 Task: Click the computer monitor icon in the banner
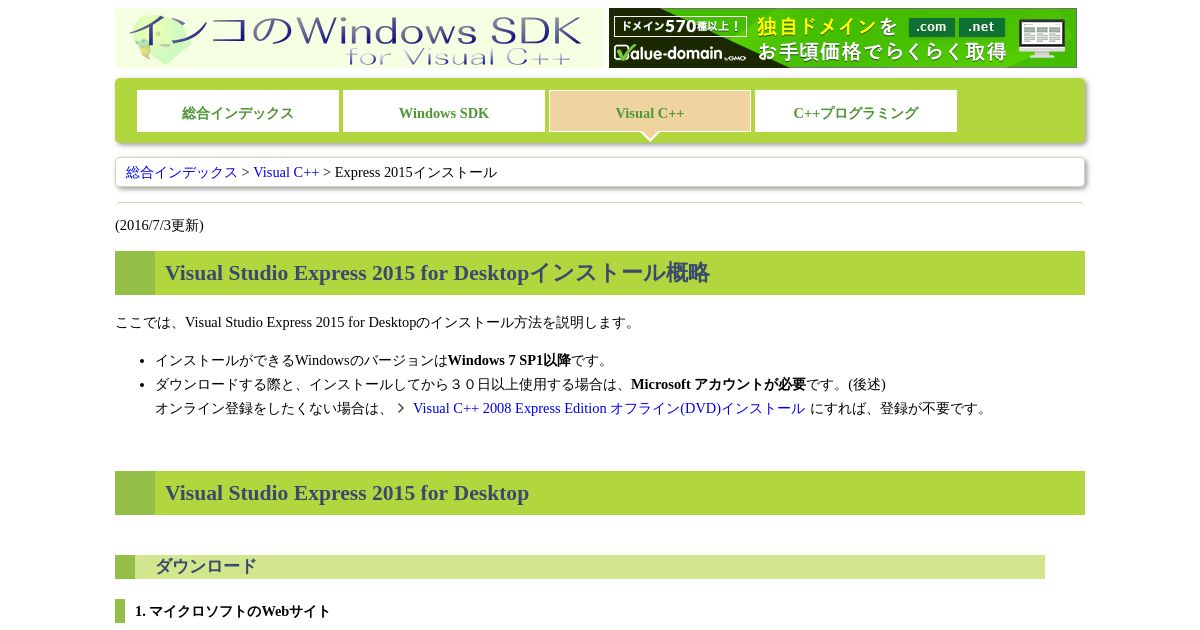1042,38
